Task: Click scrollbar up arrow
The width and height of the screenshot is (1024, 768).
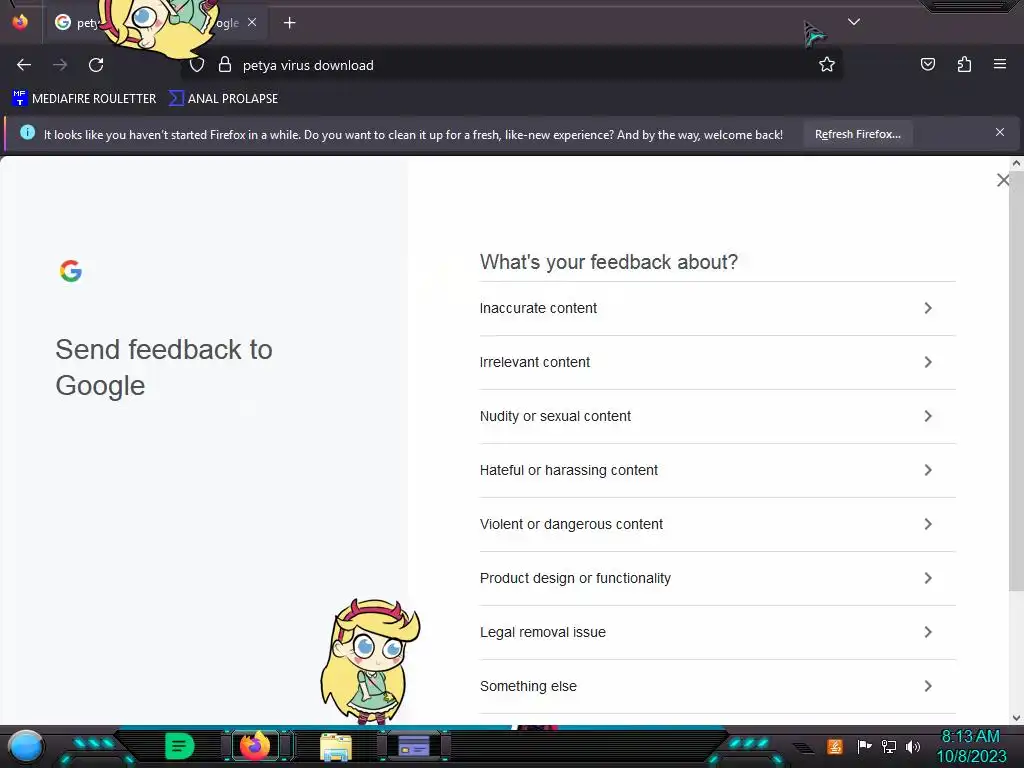Action: (x=1016, y=163)
